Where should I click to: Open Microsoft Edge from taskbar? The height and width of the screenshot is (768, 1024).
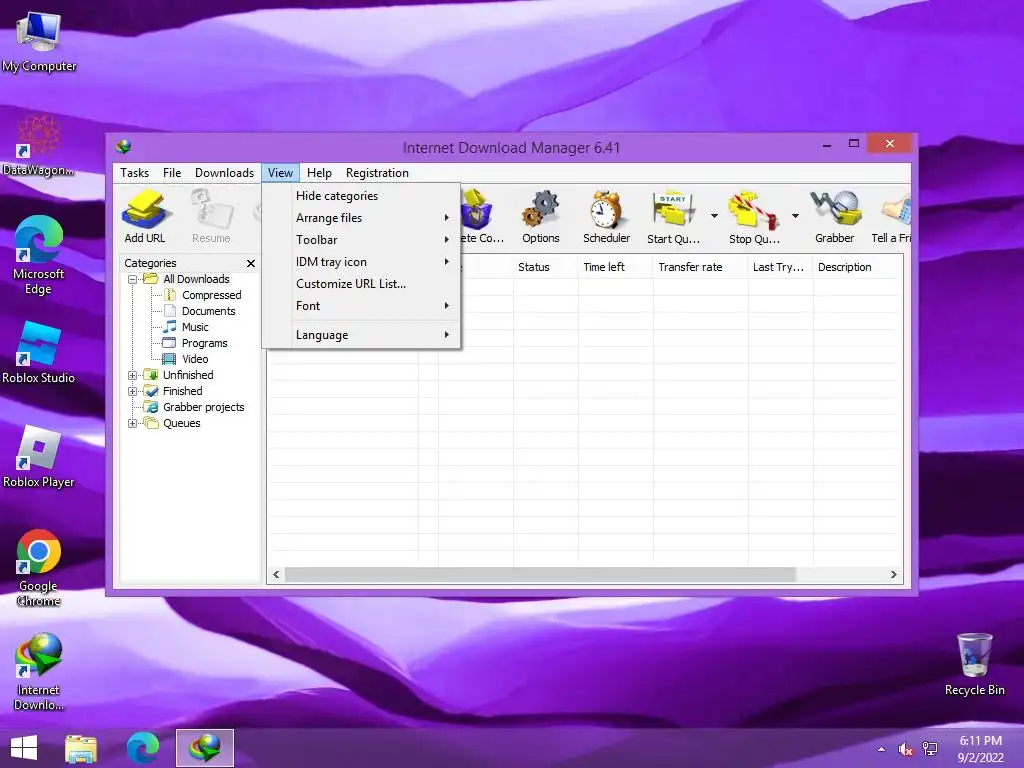[143, 748]
